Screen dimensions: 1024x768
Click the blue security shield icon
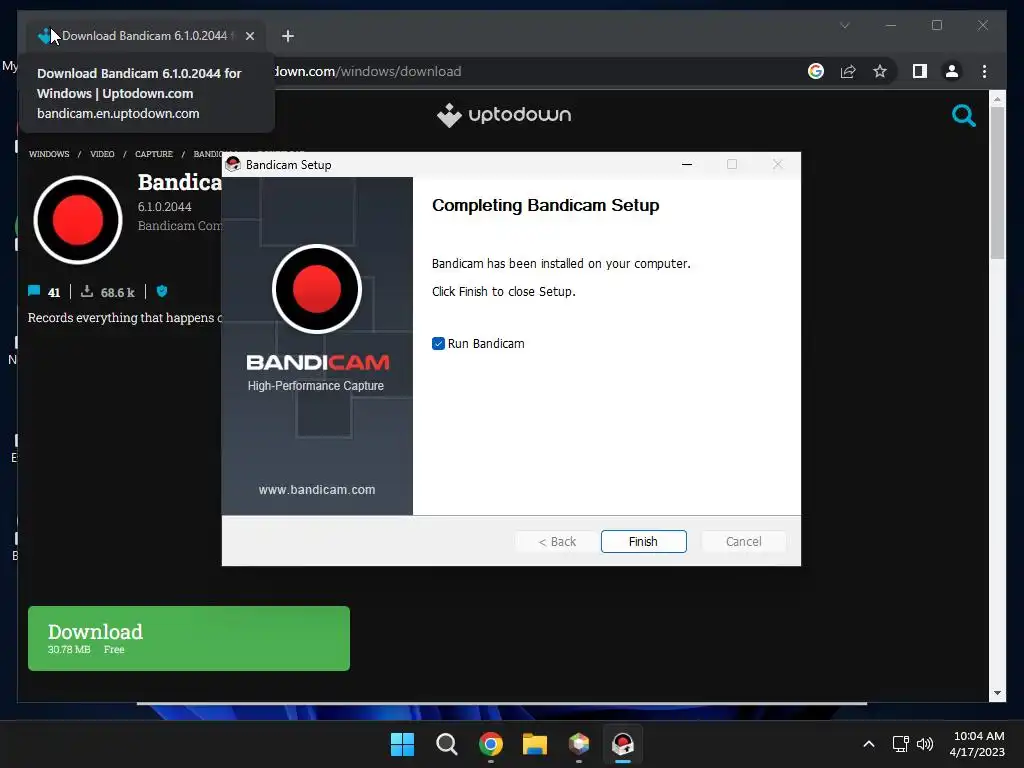pos(162,291)
